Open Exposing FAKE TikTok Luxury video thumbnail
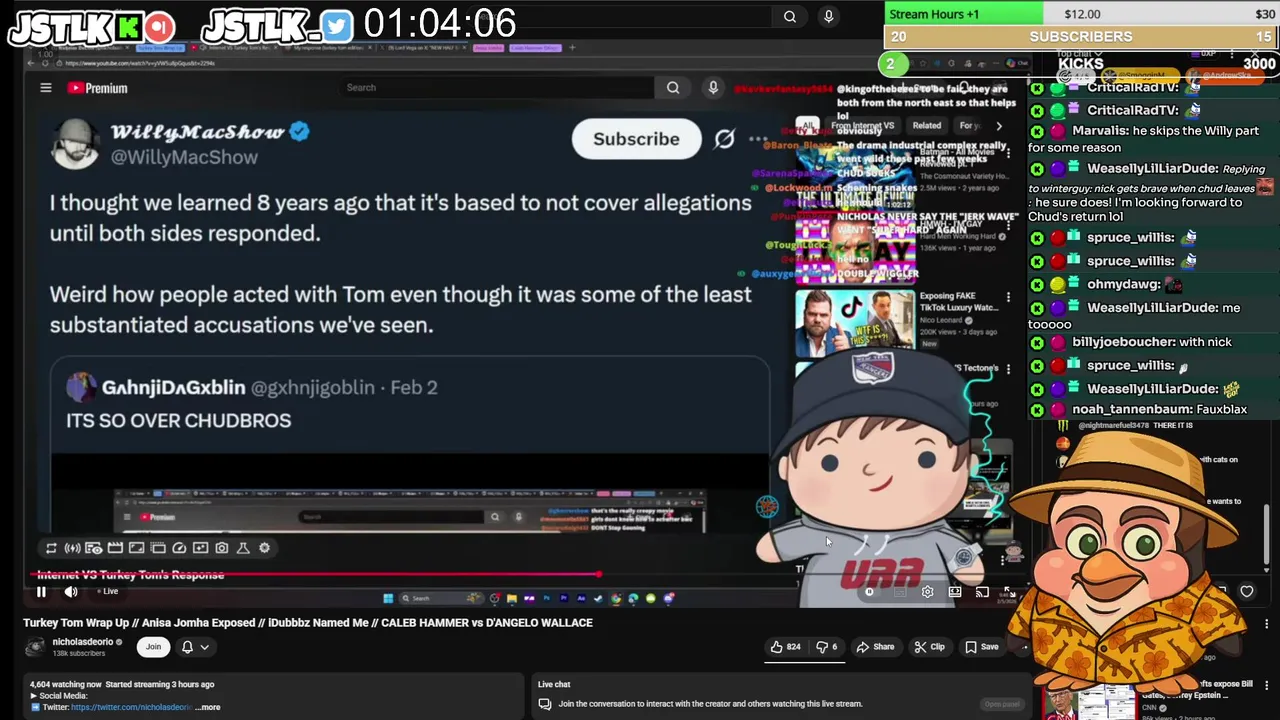This screenshot has height=720, width=1280. click(x=855, y=324)
